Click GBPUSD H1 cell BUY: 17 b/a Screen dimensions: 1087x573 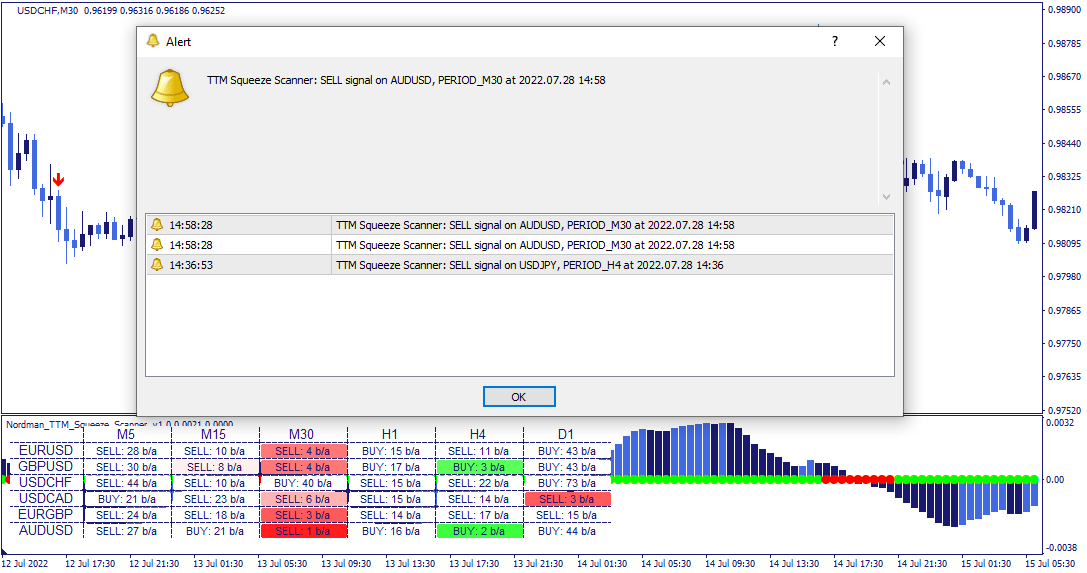pos(392,467)
